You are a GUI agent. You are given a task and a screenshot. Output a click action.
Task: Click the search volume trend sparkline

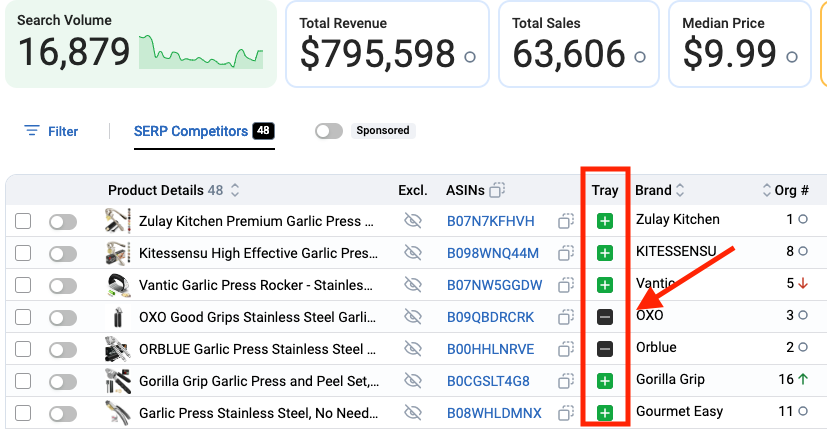(x=201, y=52)
